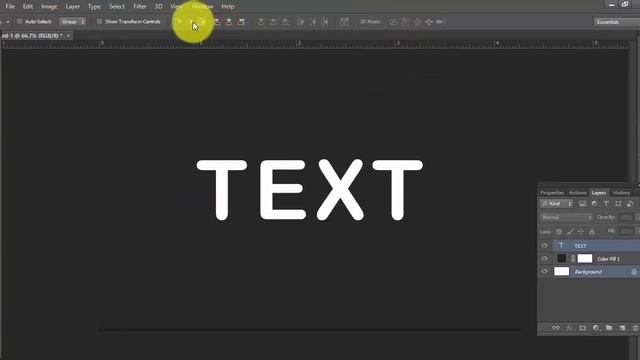This screenshot has height=360, width=640.
Task: Click the layer Opacity value field
Action: [627, 218]
